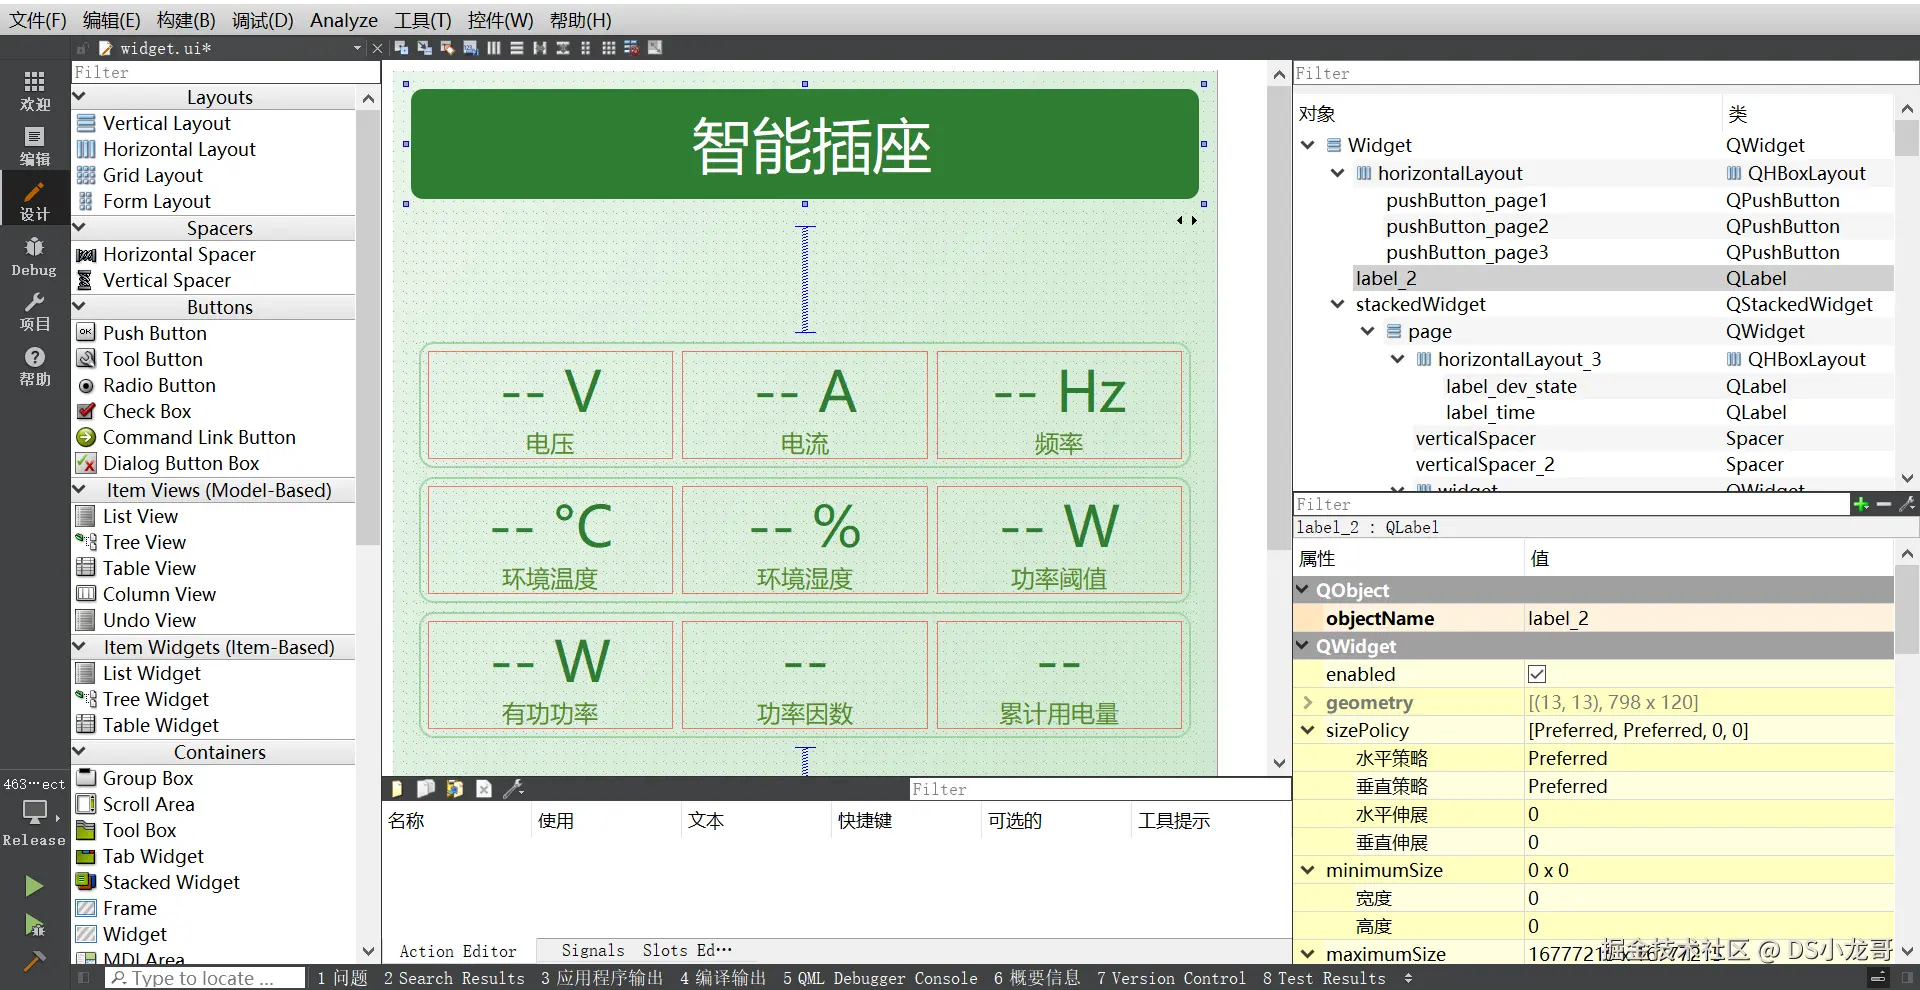Switch to the Signals Slots Editor tab

[646, 950]
